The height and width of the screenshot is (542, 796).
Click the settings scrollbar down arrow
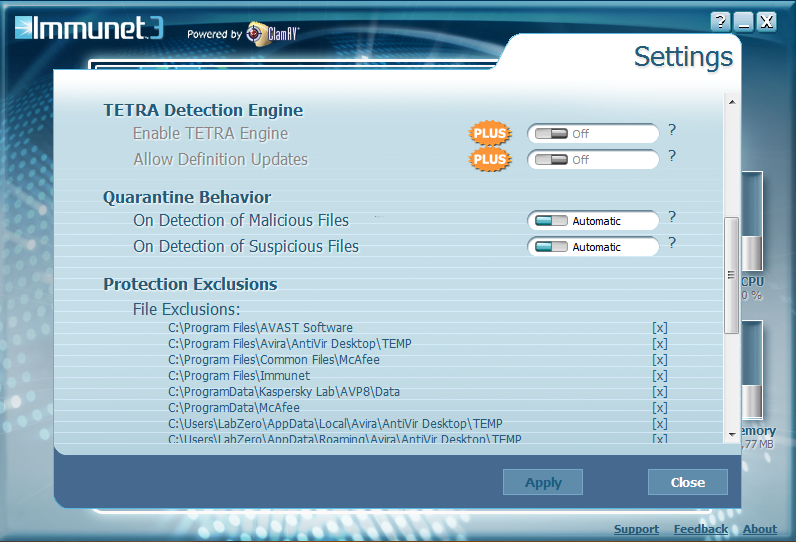(x=732, y=434)
